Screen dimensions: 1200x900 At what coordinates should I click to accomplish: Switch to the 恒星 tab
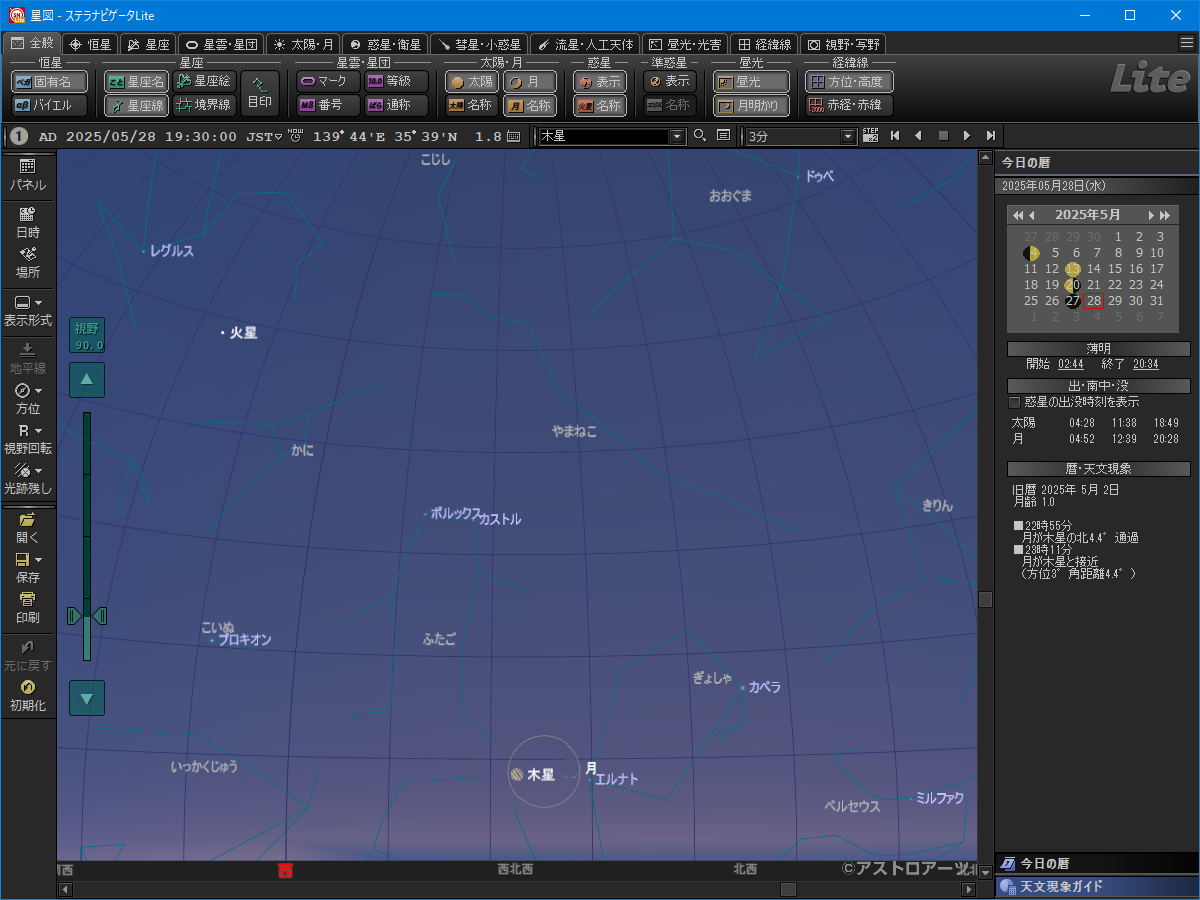(x=91, y=44)
